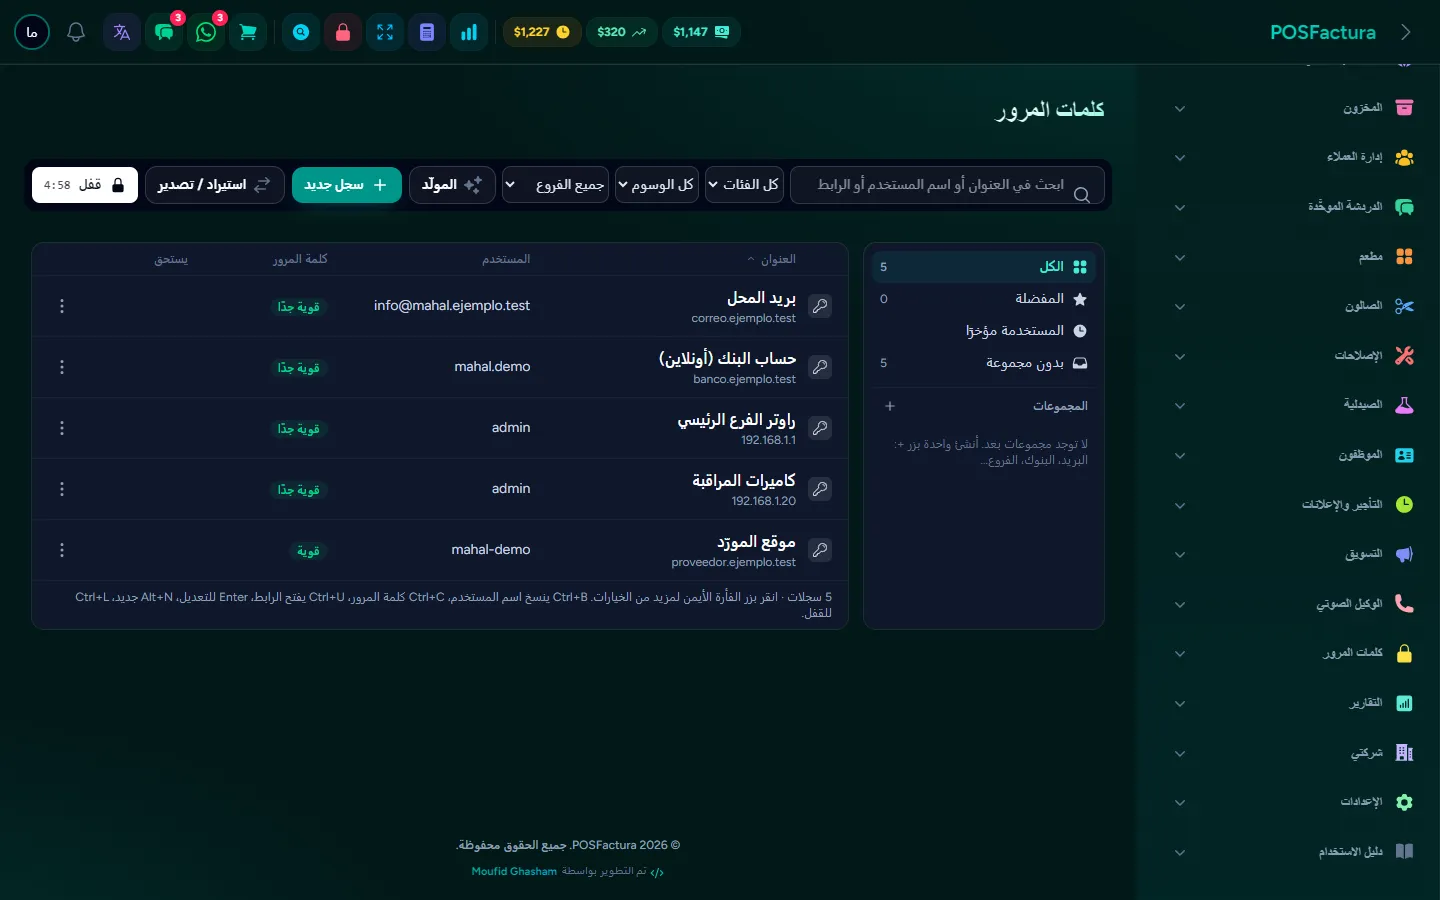Select the بدون مجموعة filter
This screenshot has height=900, width=1440.
click(x=984, y=363)
